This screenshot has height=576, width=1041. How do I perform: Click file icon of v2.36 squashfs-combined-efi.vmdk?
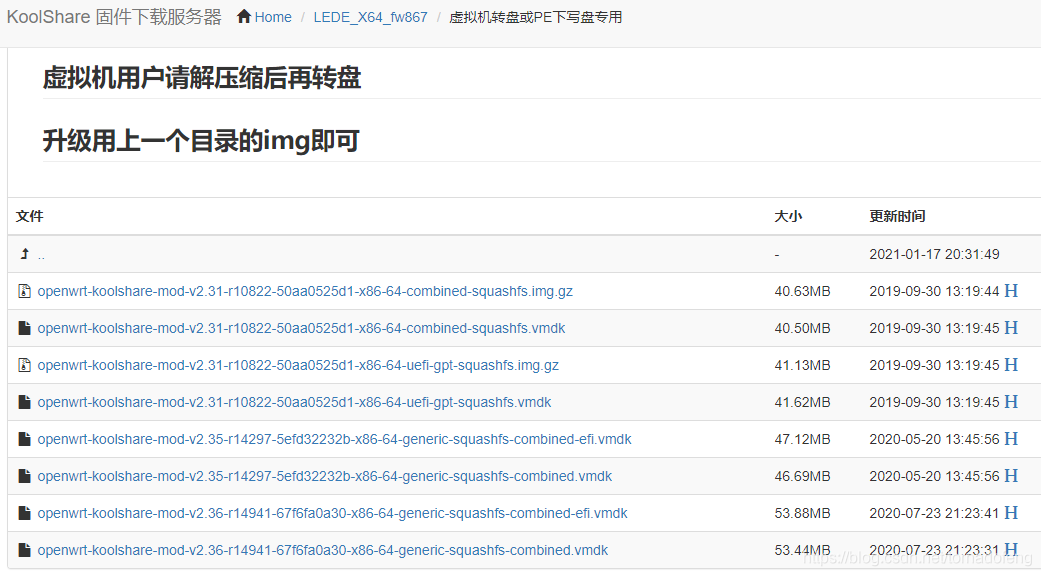25,513
